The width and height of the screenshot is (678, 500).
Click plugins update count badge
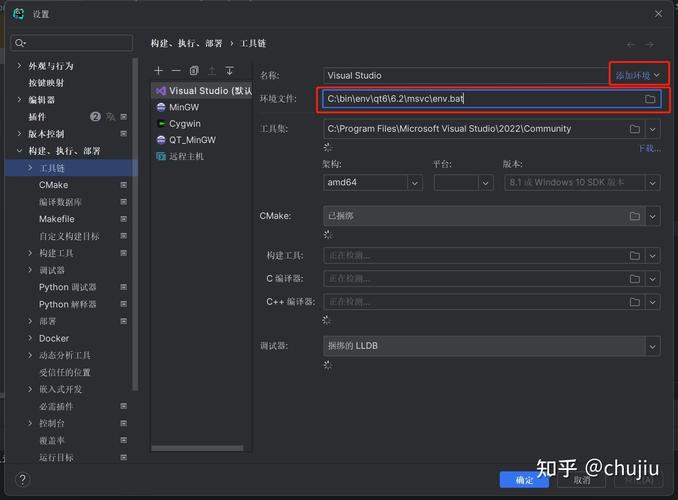[x=95, y=116]
